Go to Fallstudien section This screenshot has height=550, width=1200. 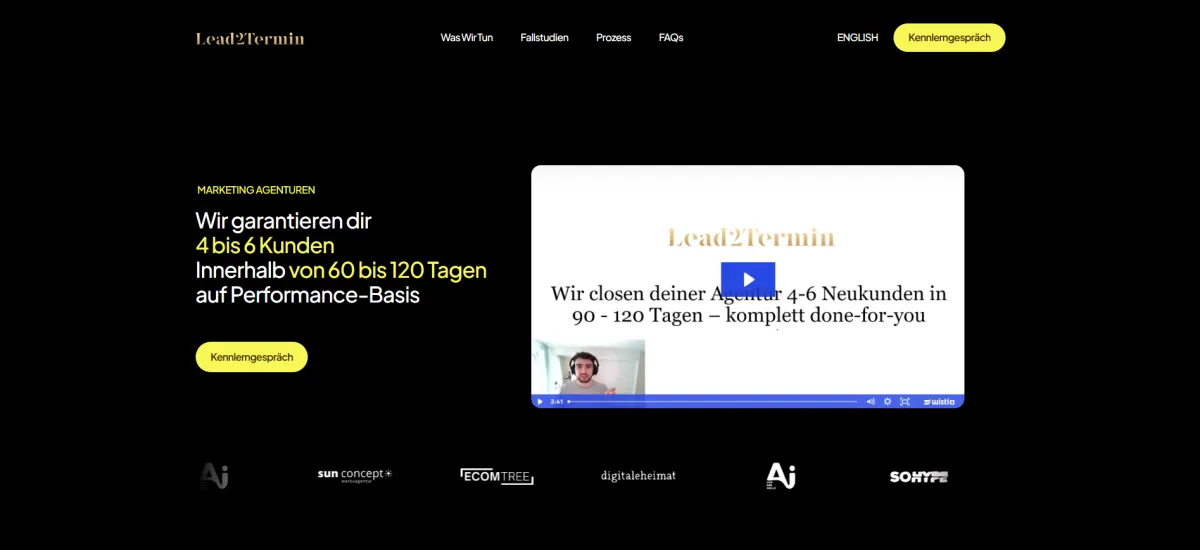click(544, 38)
